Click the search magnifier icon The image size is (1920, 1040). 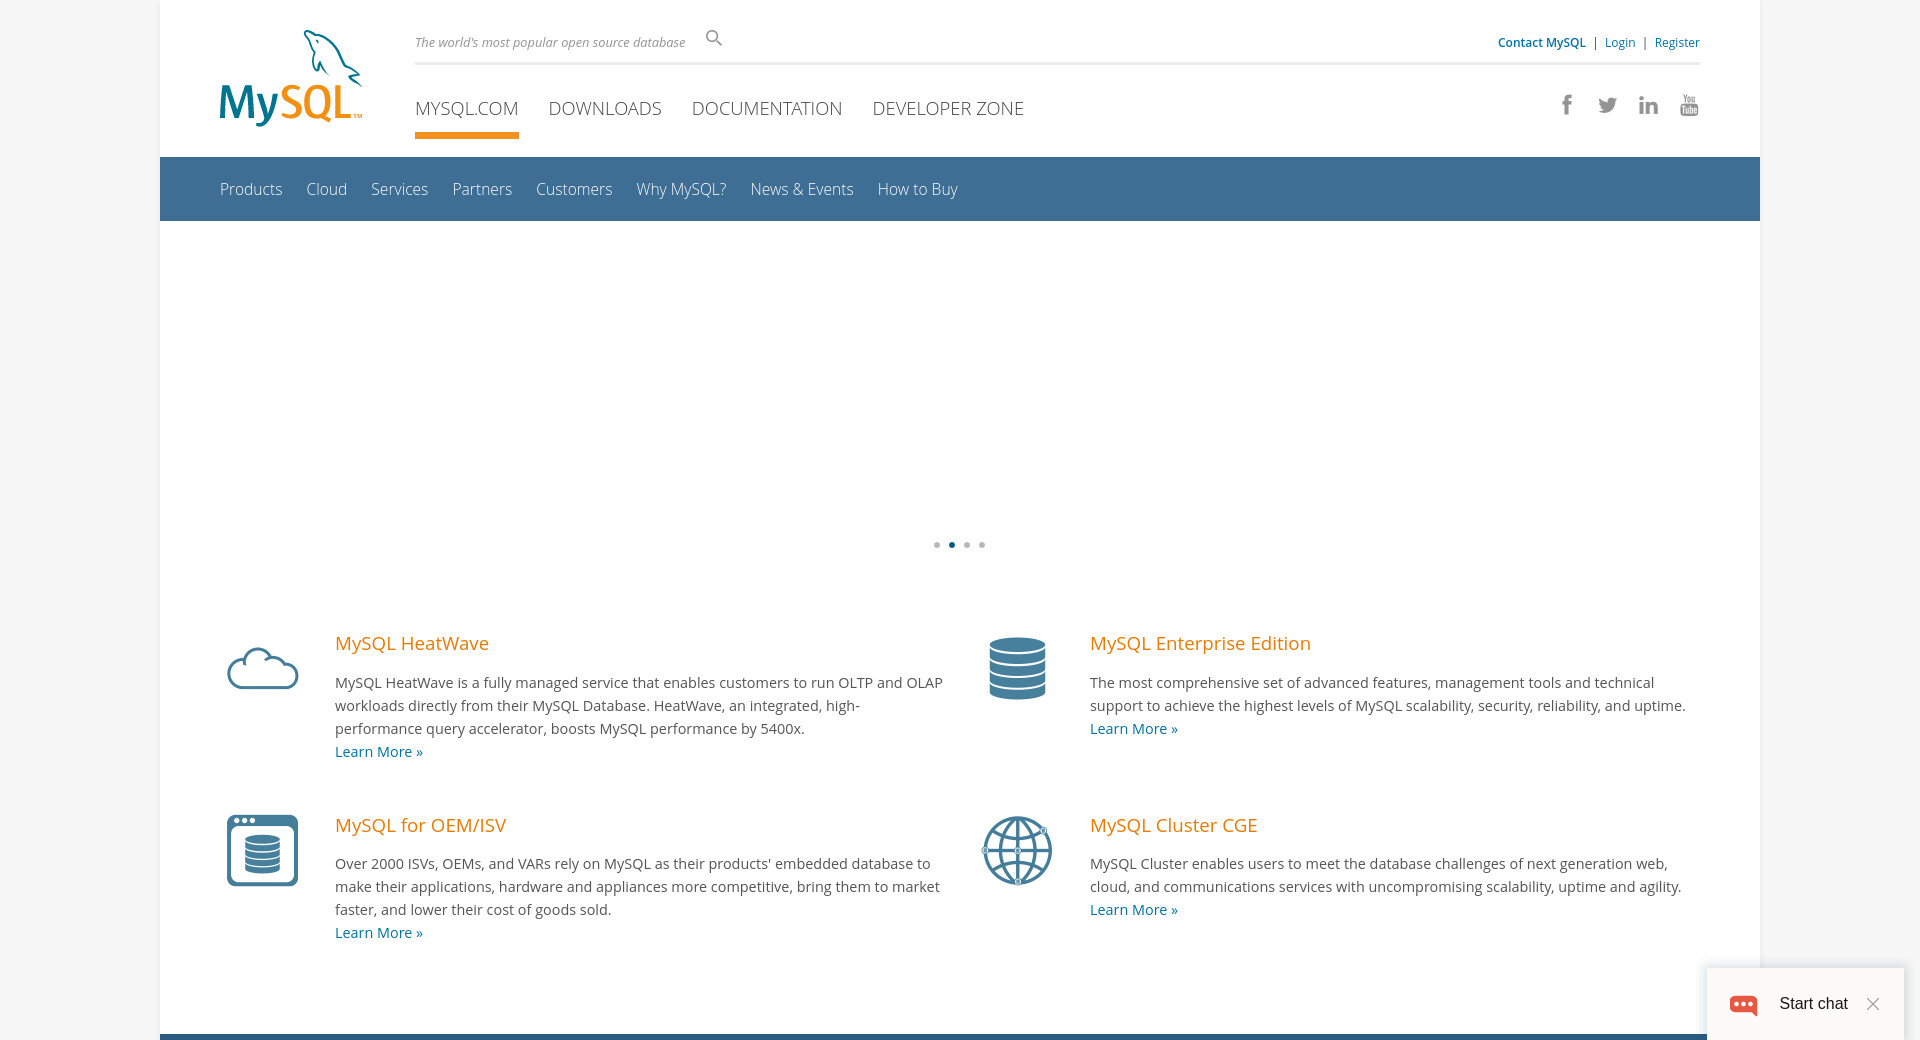[x=713, y=38]
